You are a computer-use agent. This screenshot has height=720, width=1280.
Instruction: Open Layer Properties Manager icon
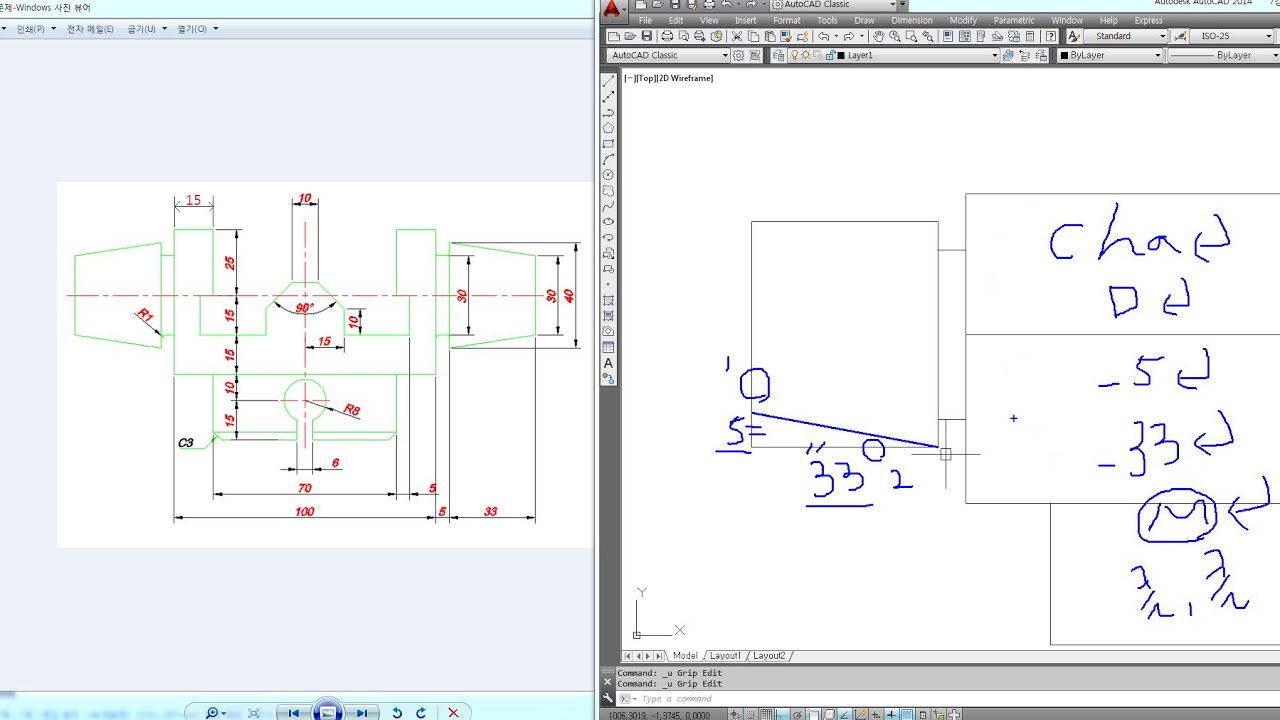coord(778,55)
